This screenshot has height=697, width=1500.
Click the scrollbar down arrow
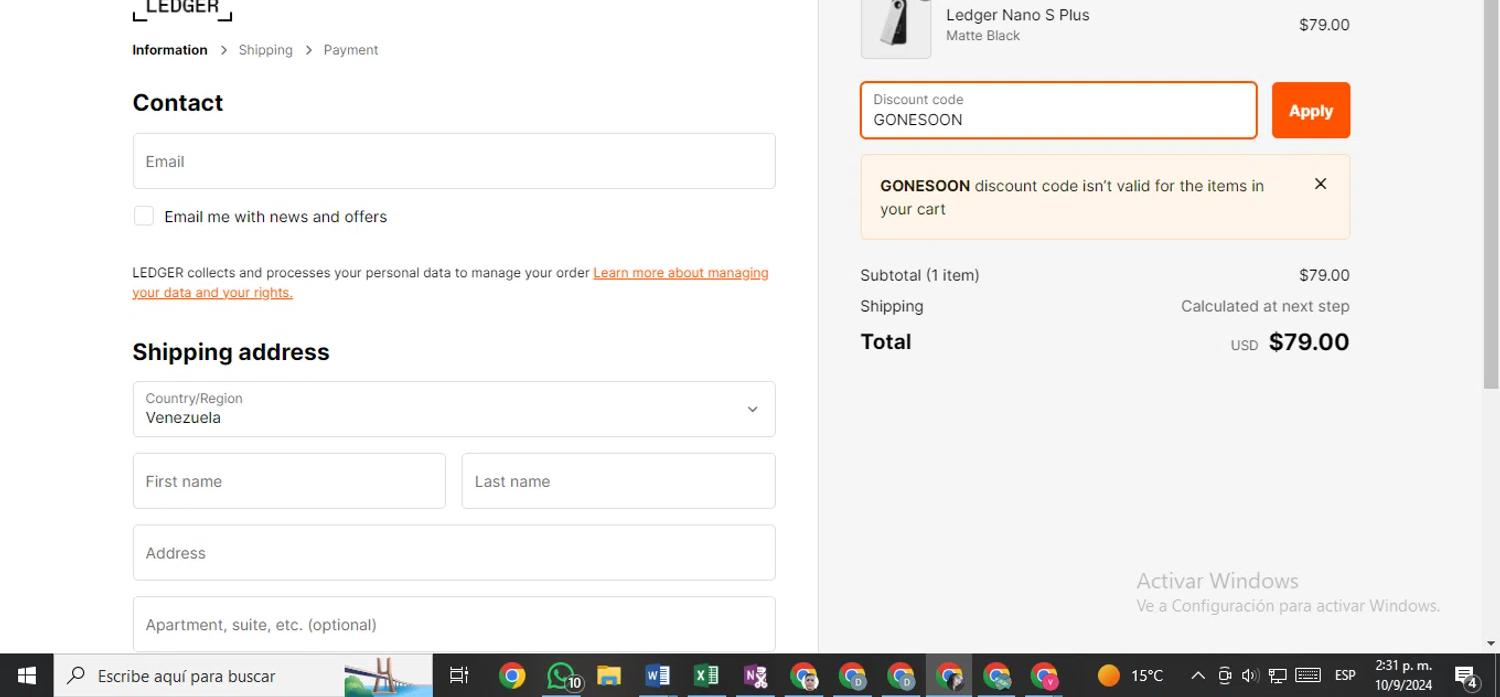pyautogui.click(x=1491, y=644)
